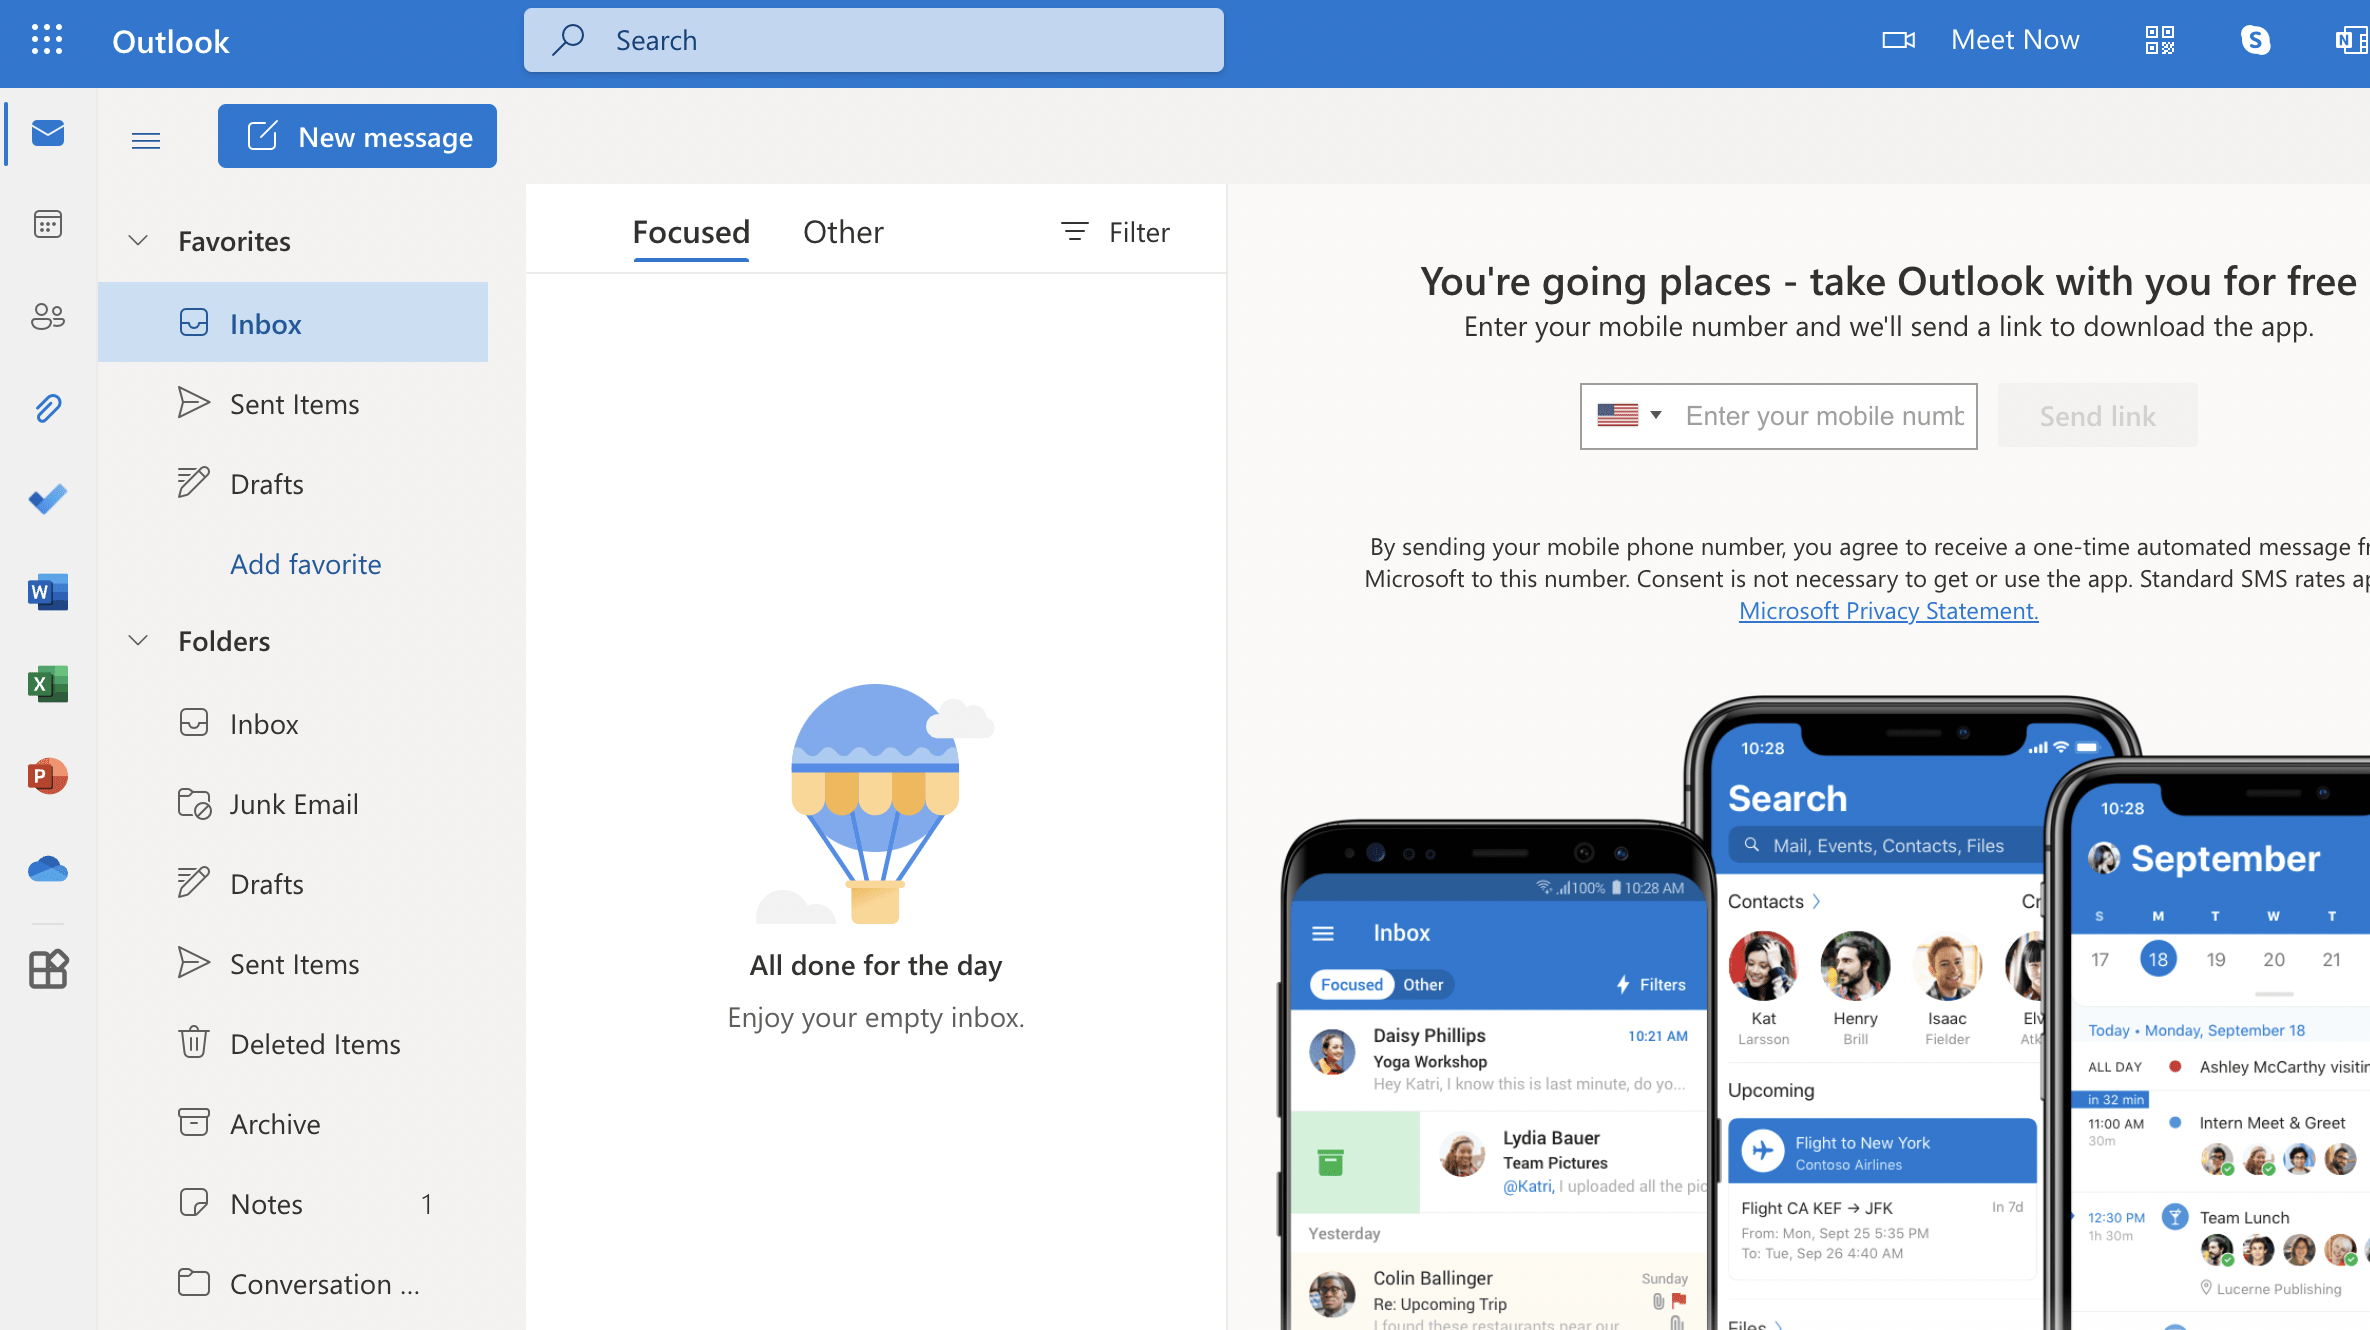
Task: Open OneDrive cloud icon
Action: pos(48,869)
